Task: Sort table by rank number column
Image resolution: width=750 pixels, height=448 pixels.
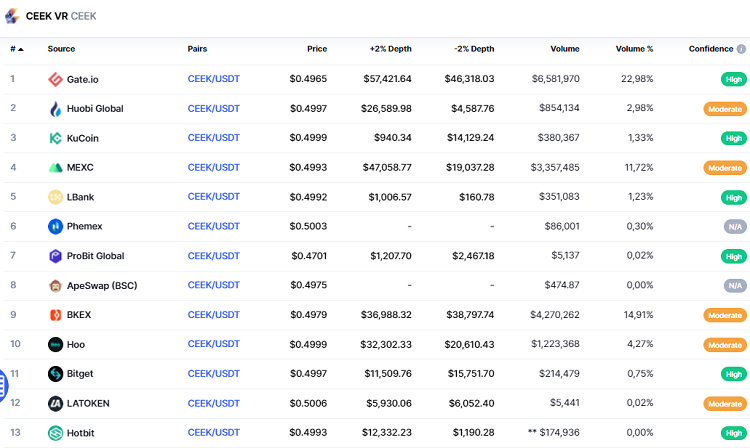Action: tap(16, 49)
